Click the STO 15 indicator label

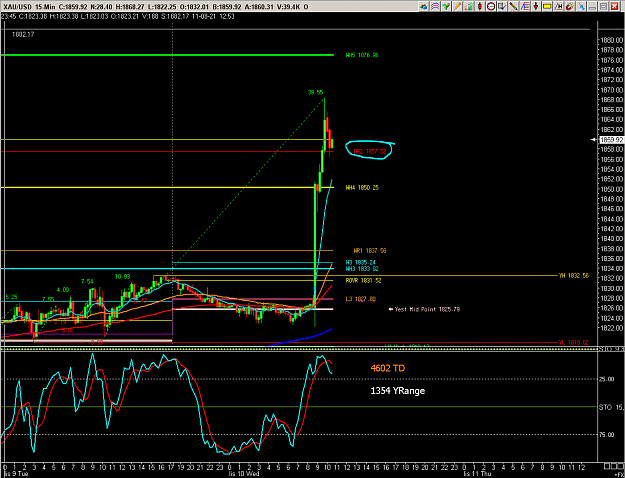click(x=611, y=407)
